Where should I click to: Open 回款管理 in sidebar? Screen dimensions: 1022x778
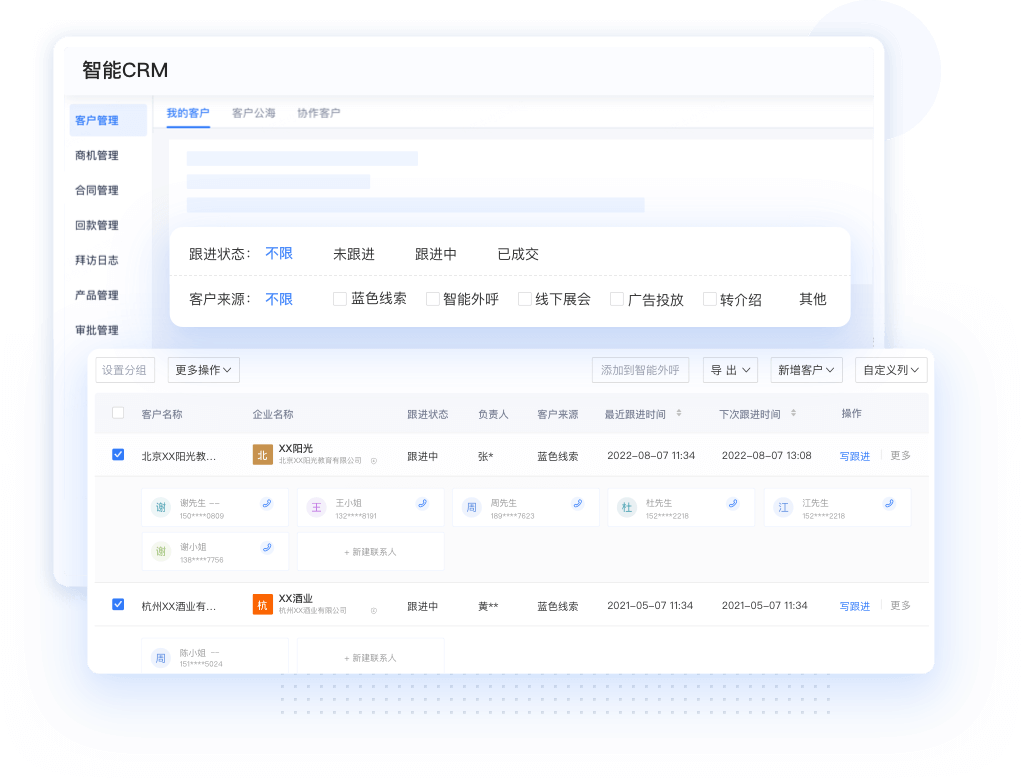(96, 225)
